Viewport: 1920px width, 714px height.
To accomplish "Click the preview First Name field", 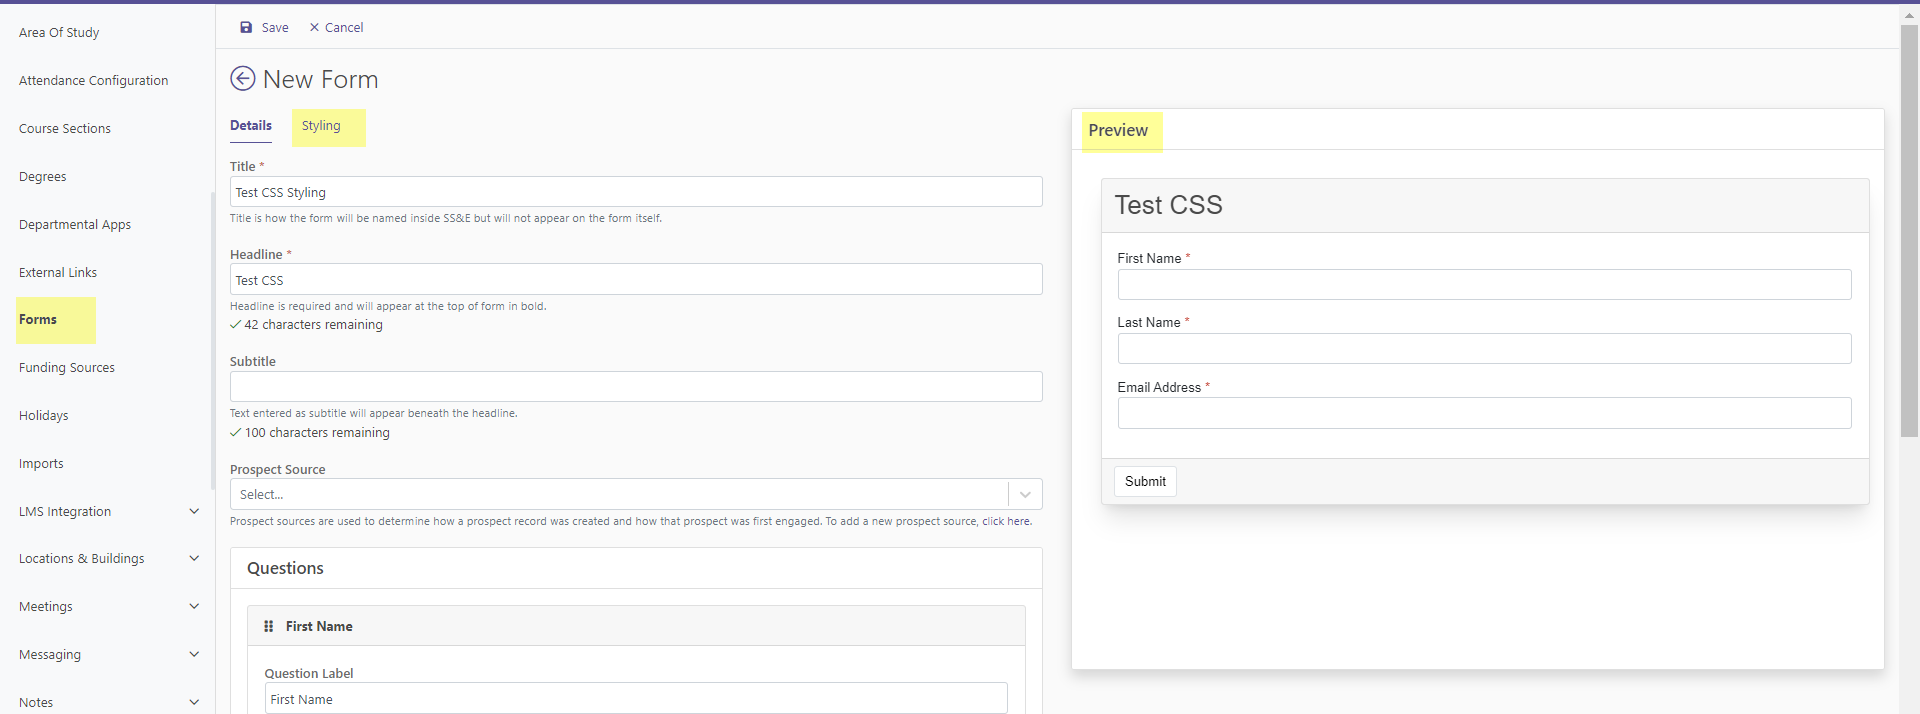I will tap(1484, 284).
